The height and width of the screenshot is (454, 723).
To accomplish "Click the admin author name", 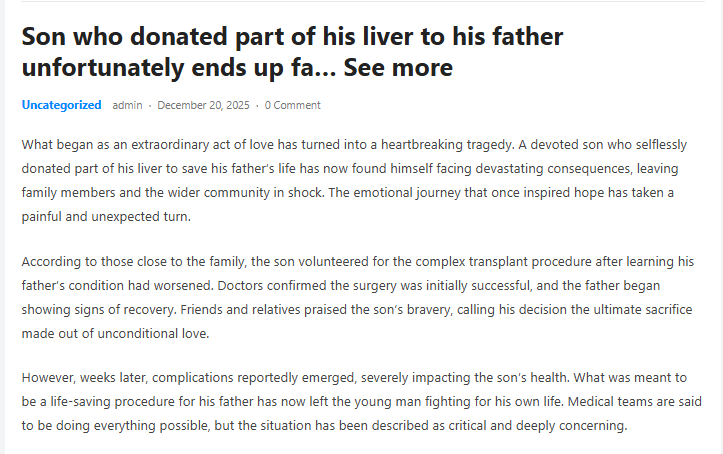I will (x=127, y=105).
